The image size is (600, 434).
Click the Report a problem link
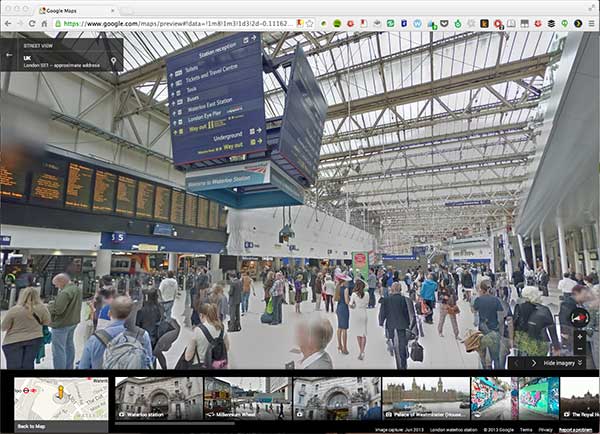[x=576, y=430]
